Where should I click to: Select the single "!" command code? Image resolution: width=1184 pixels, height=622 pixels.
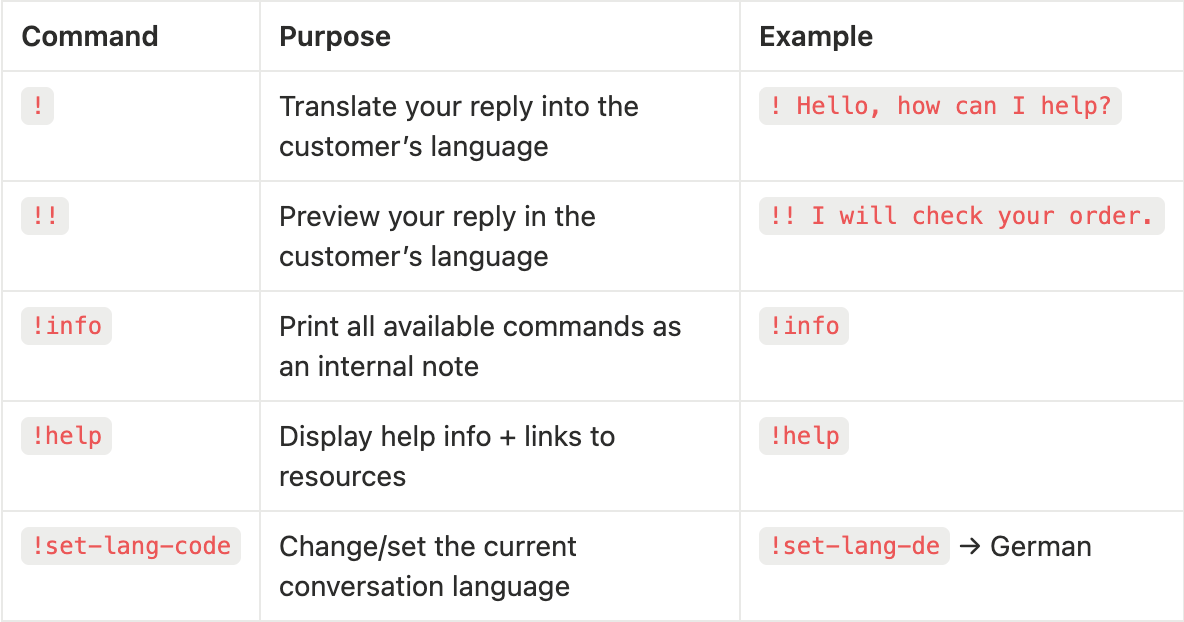coord(37,106)
